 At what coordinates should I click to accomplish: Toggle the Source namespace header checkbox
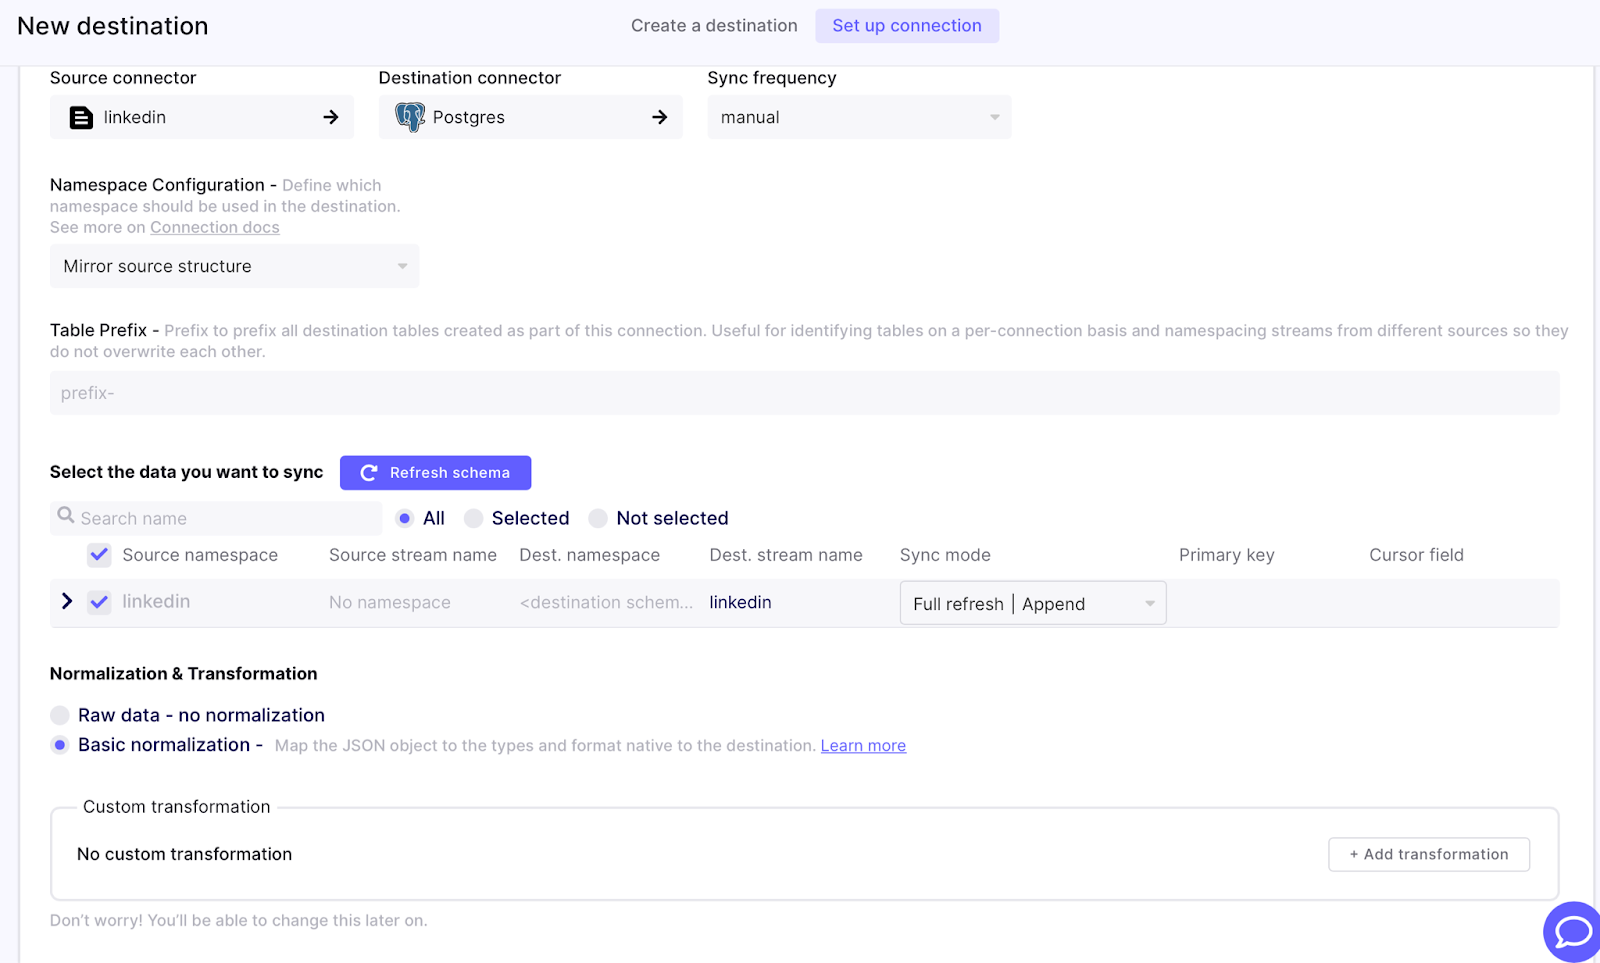click(99, 555)
